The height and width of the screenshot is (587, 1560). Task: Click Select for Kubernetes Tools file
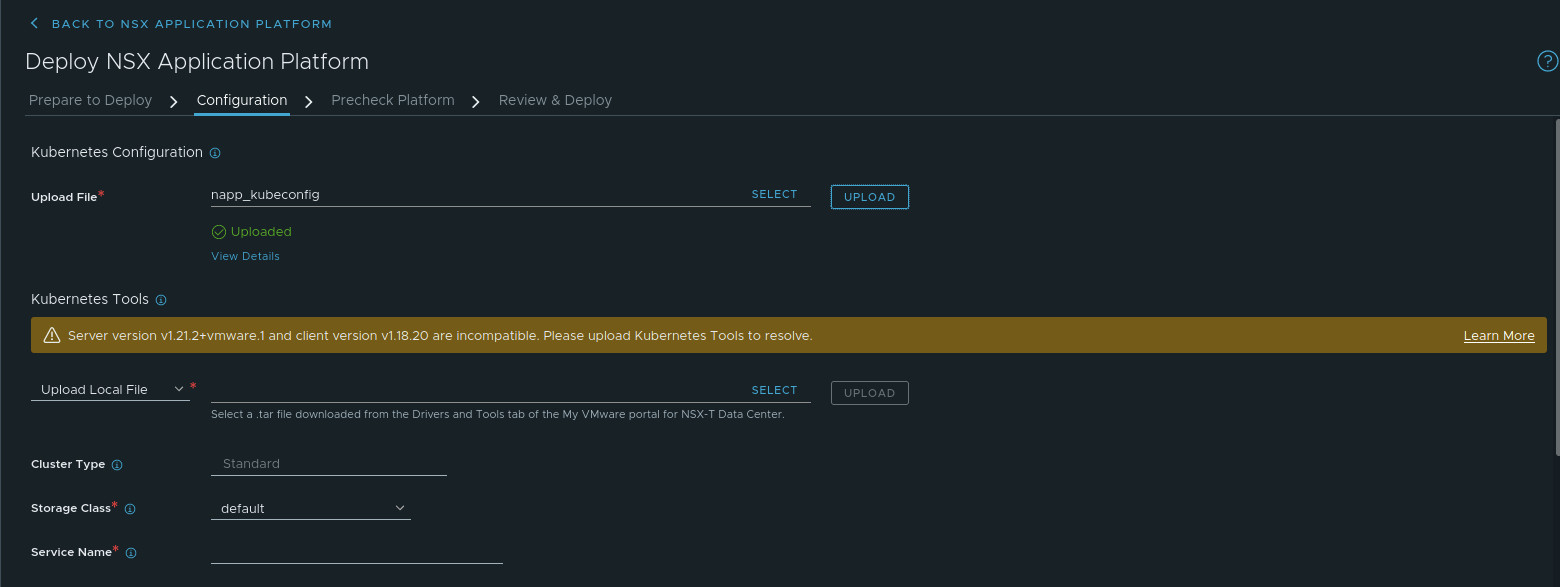point(774,391)
